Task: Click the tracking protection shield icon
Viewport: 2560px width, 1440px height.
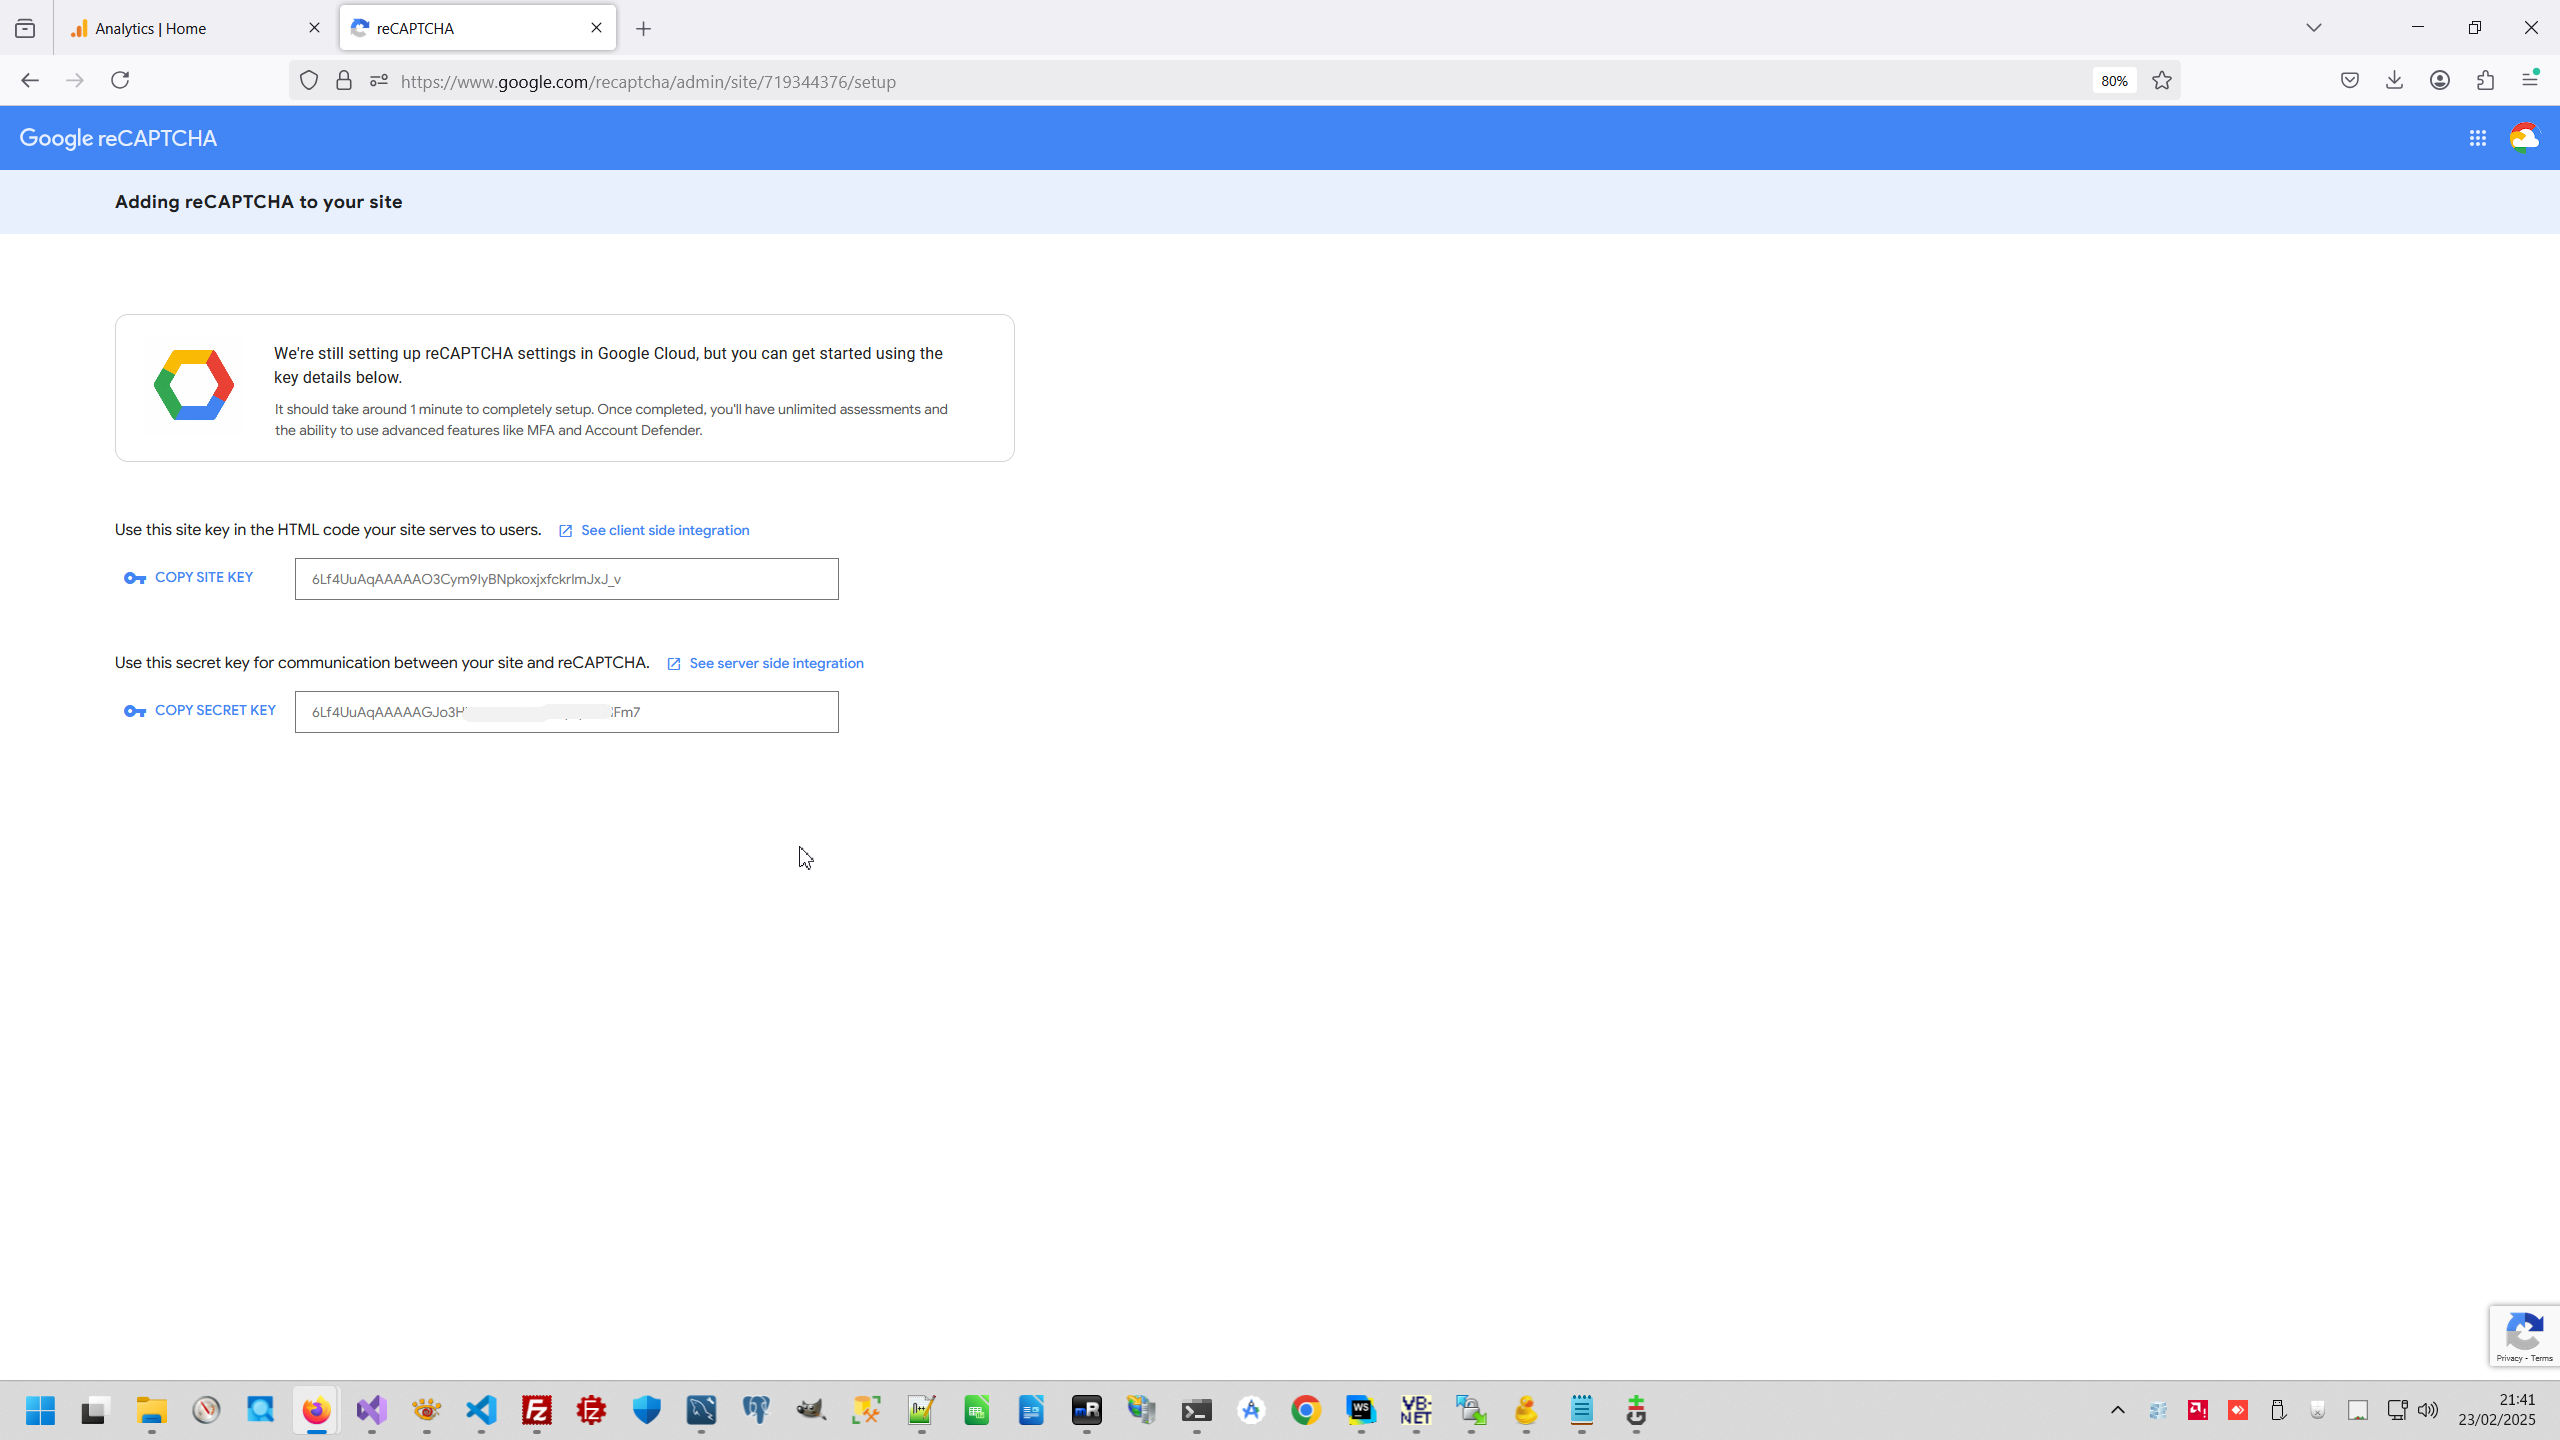Action: click(x=309, y=81)
